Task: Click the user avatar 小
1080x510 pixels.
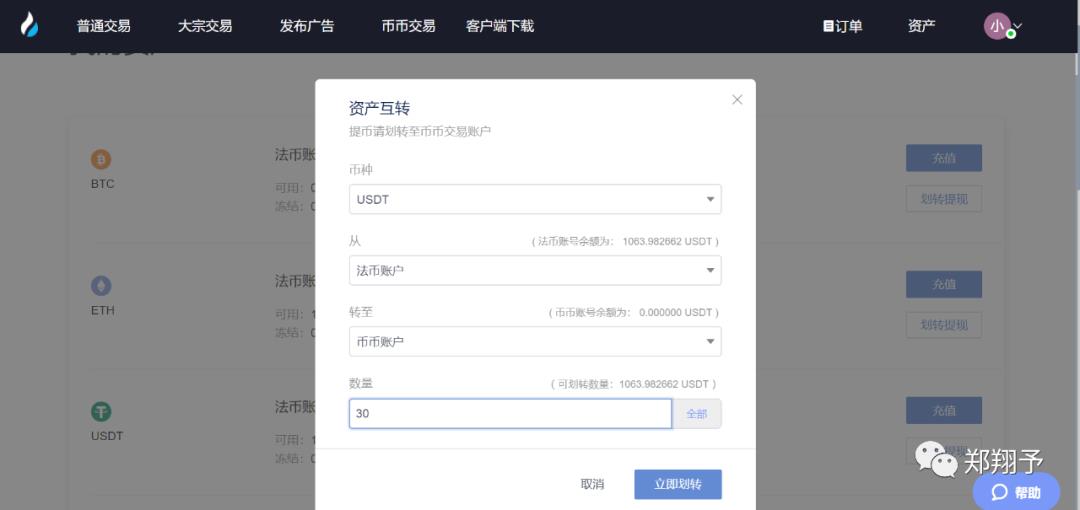Action: 997,26
